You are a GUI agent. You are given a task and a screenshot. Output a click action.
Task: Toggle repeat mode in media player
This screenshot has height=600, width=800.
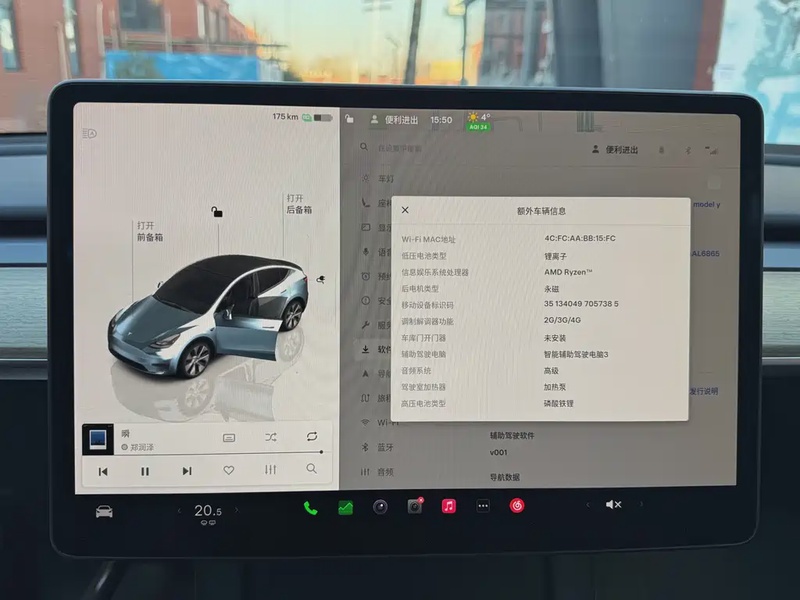point(312,437)
